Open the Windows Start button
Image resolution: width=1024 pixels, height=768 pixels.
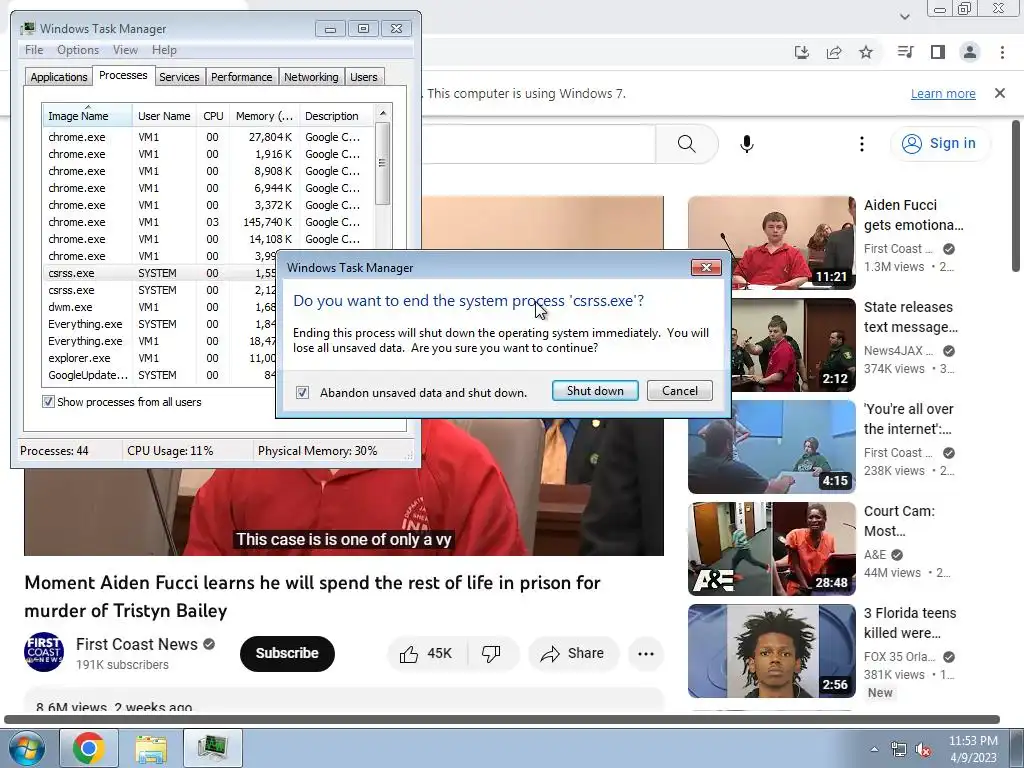(x=27, y=748)
